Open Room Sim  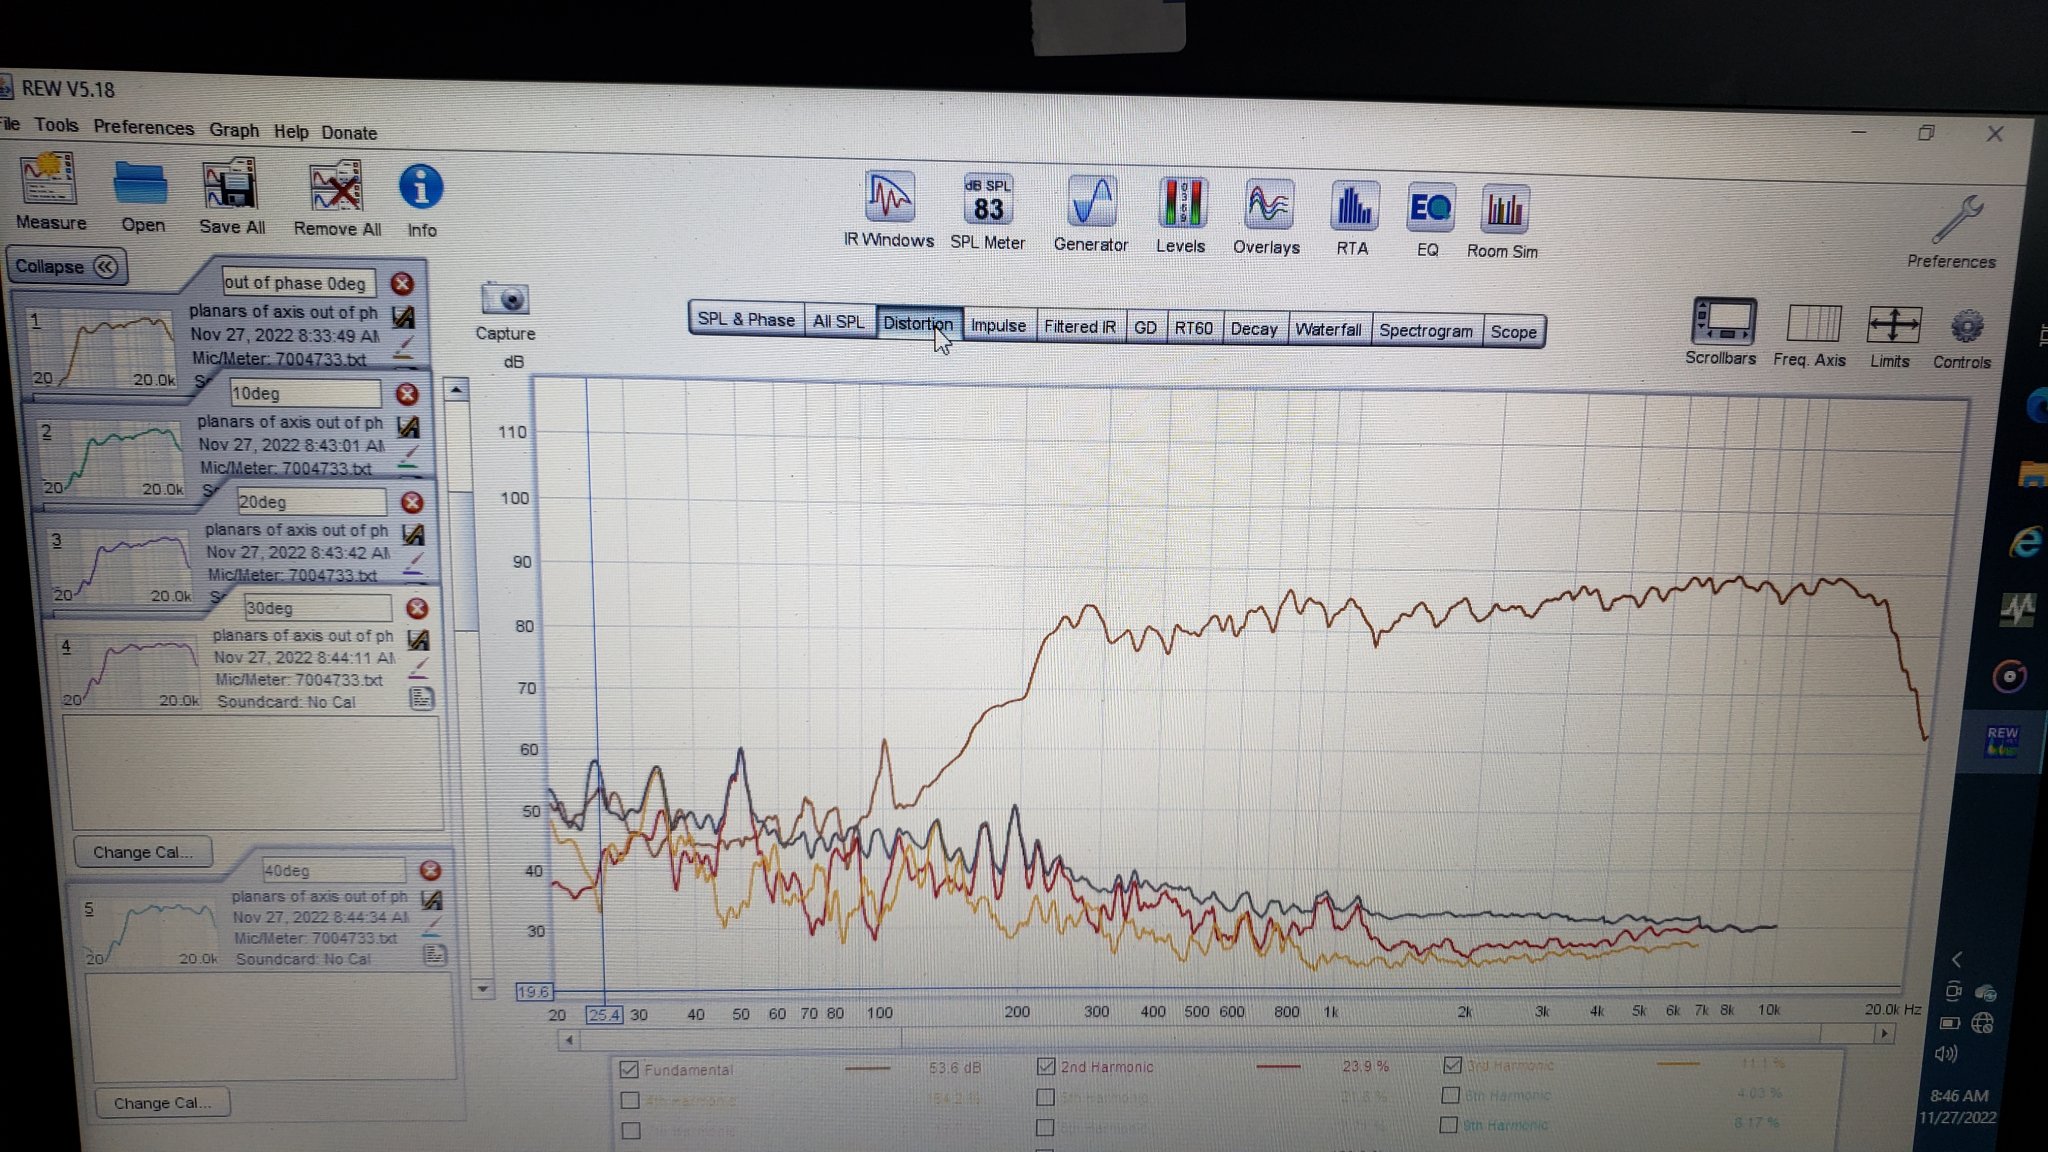pyautogui.click(x=1503, y=222)
